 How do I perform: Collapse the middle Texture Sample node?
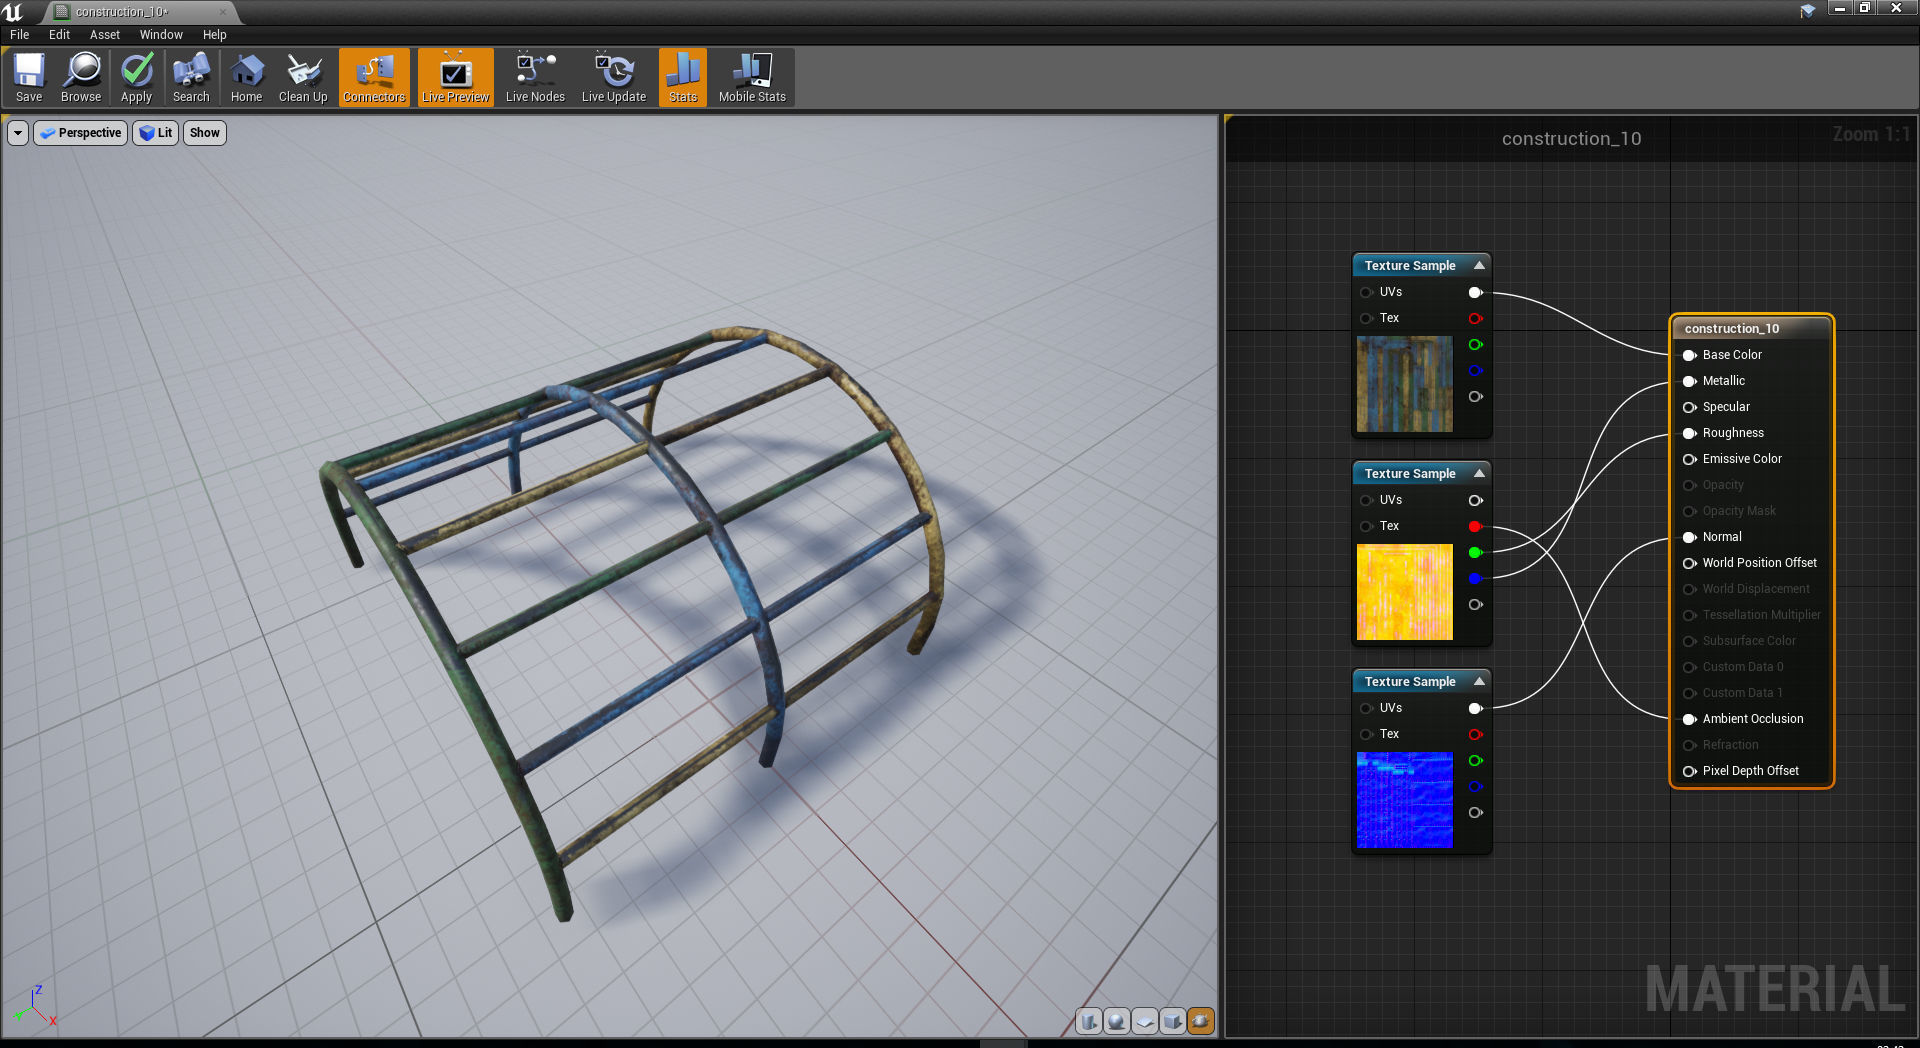(x=1479, y=473)
